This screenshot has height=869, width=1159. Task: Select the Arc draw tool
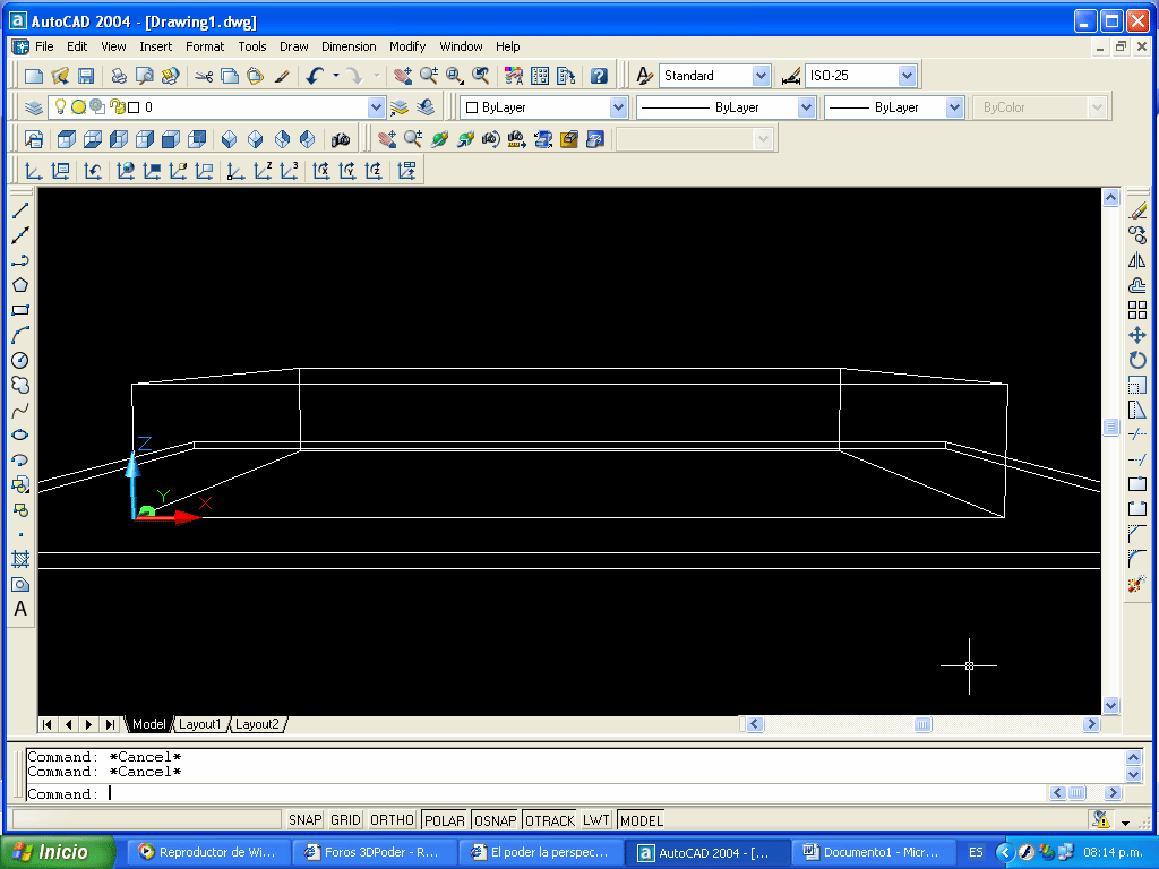[20, 335]
